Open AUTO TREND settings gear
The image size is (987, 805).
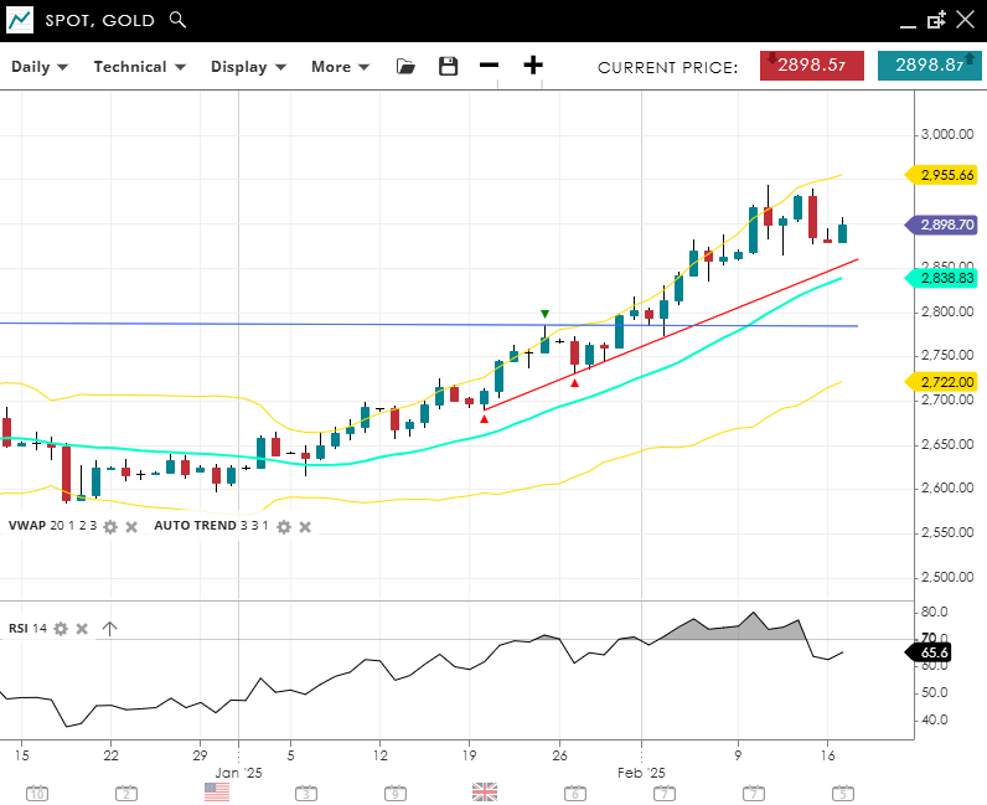click(x=284, y=526)
